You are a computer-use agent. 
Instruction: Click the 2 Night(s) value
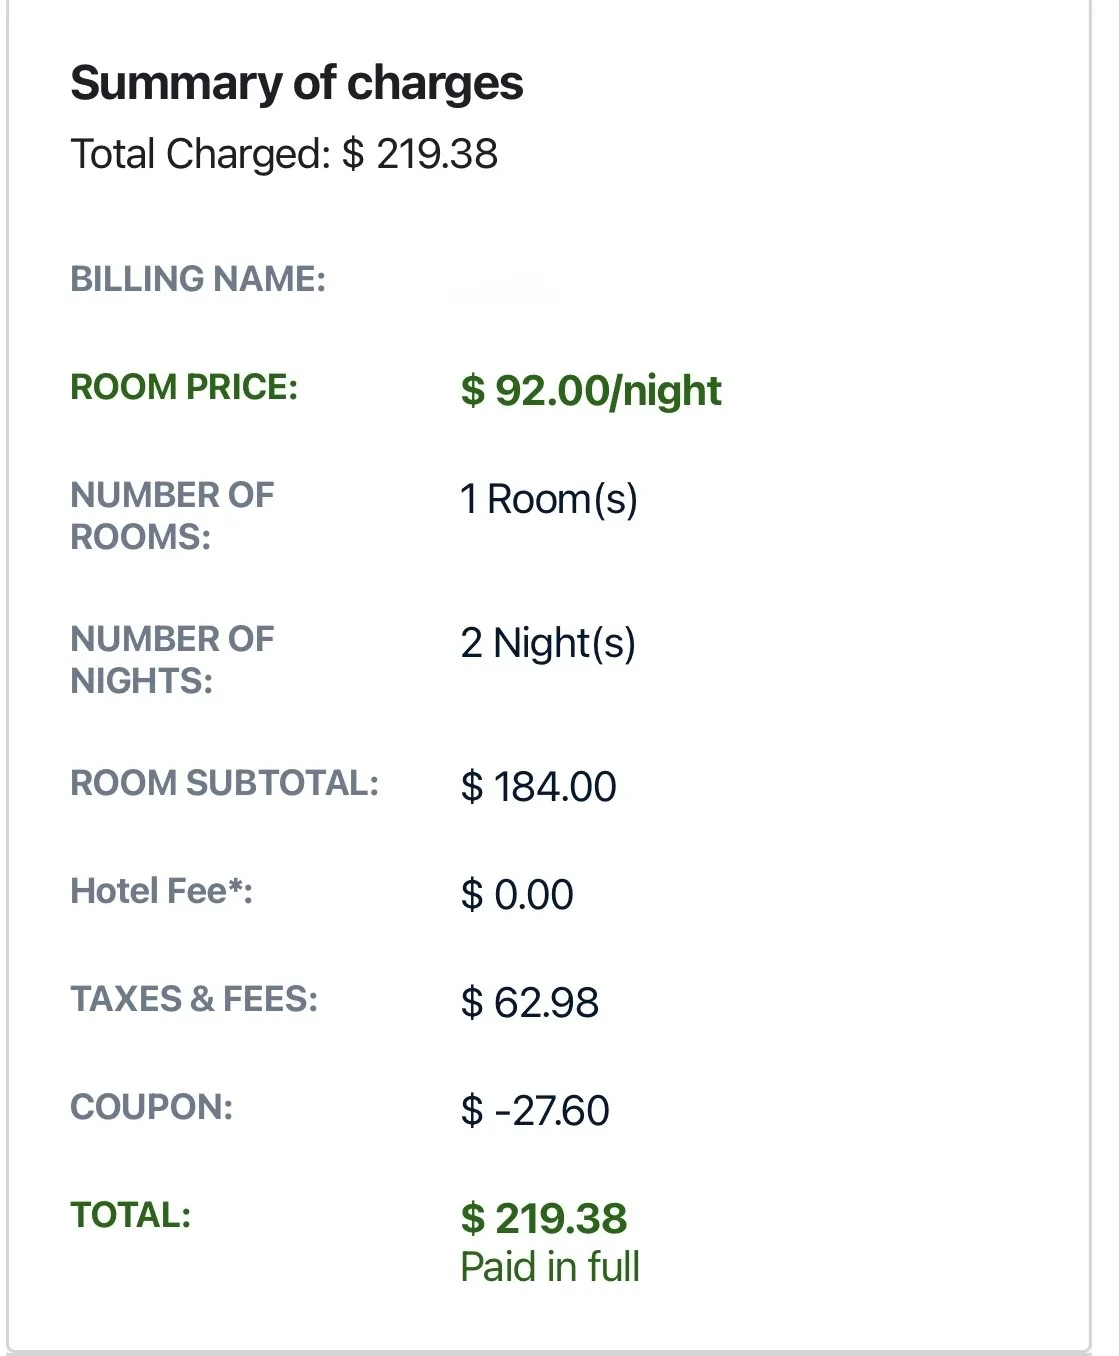(548, 643)
